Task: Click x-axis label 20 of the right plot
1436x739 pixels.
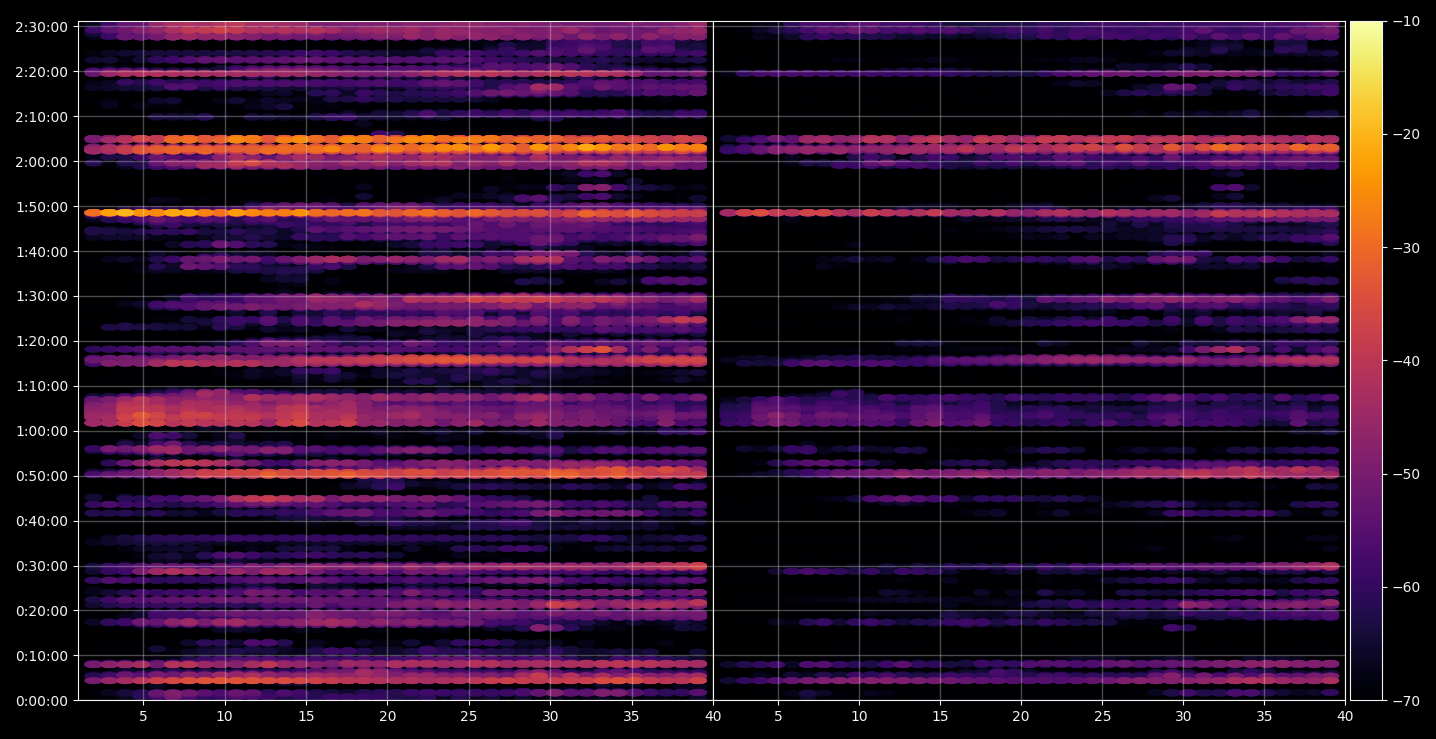Action: pos(1020,716)
